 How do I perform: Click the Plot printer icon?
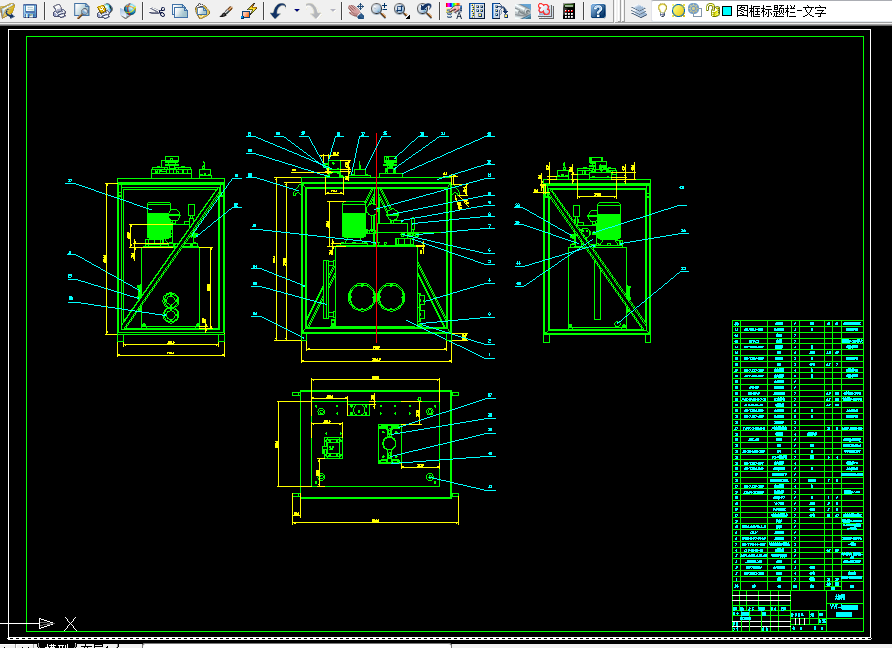click(59, 10)
